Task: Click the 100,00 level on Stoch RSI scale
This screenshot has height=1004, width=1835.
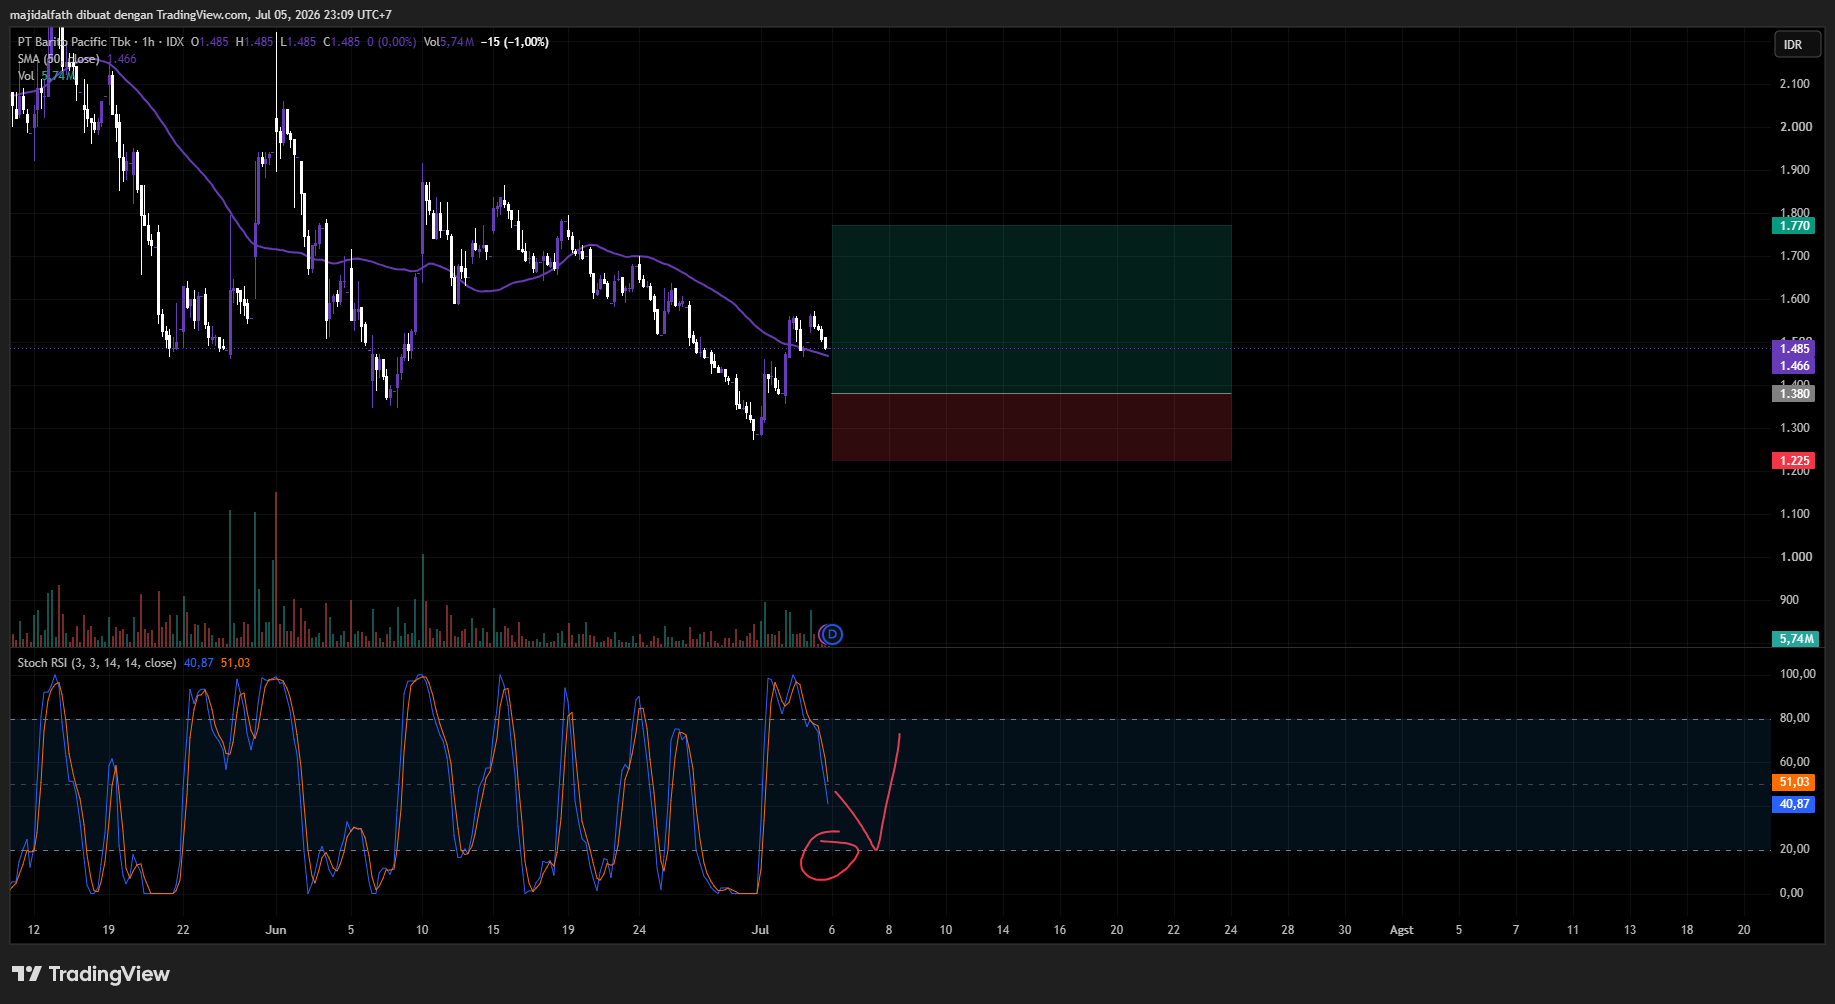Action: [1797, 674]
